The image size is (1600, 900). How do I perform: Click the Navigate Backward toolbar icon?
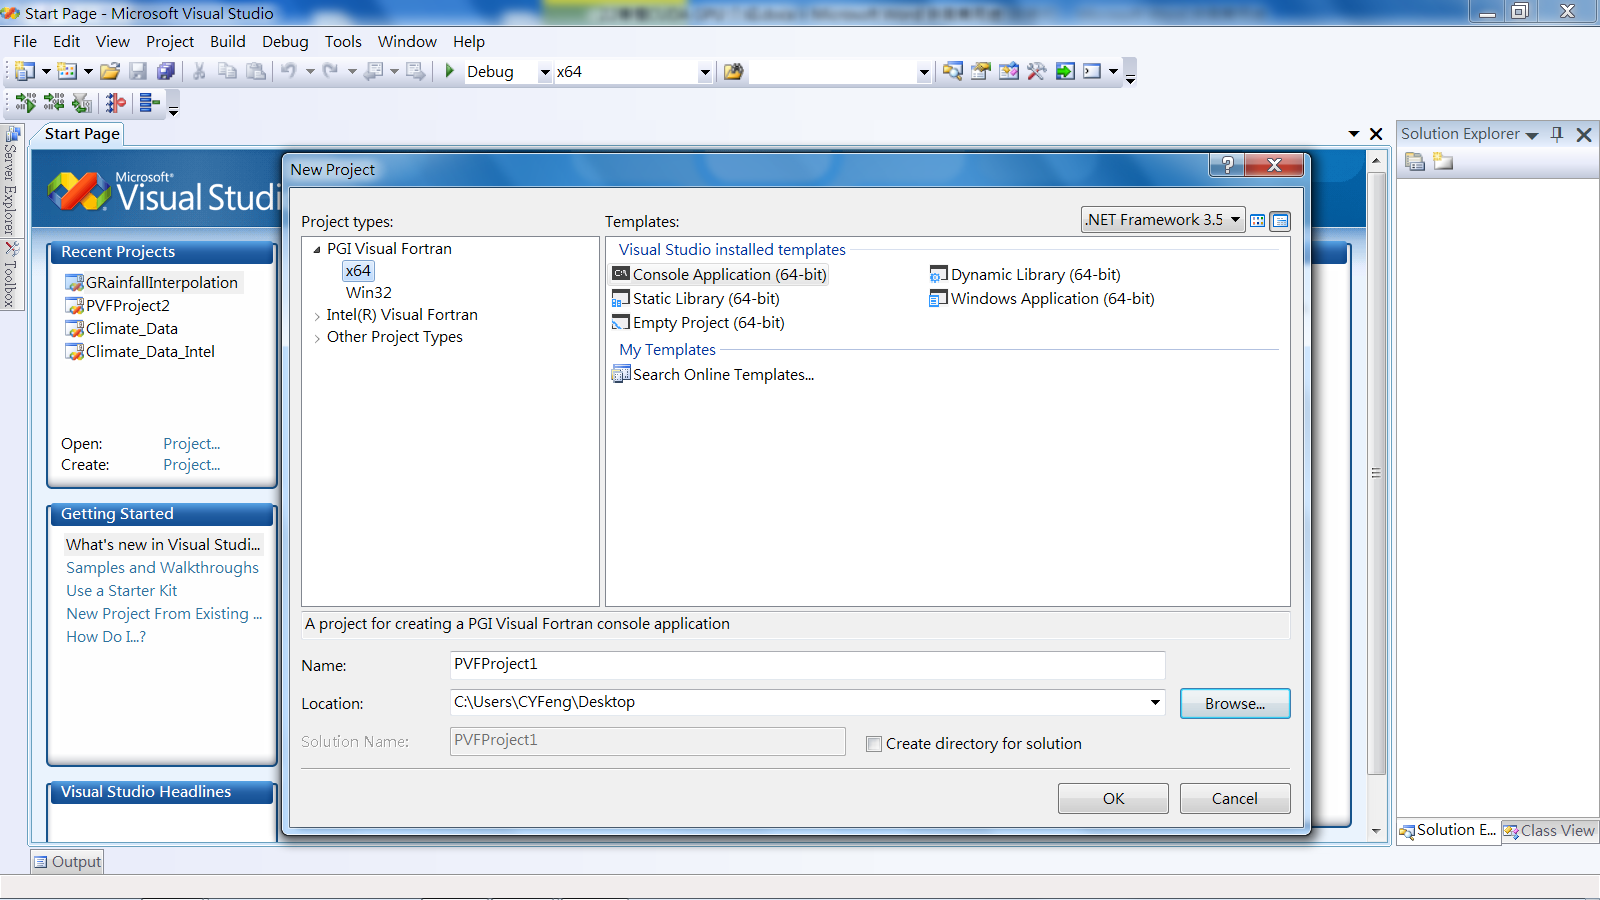373,71
